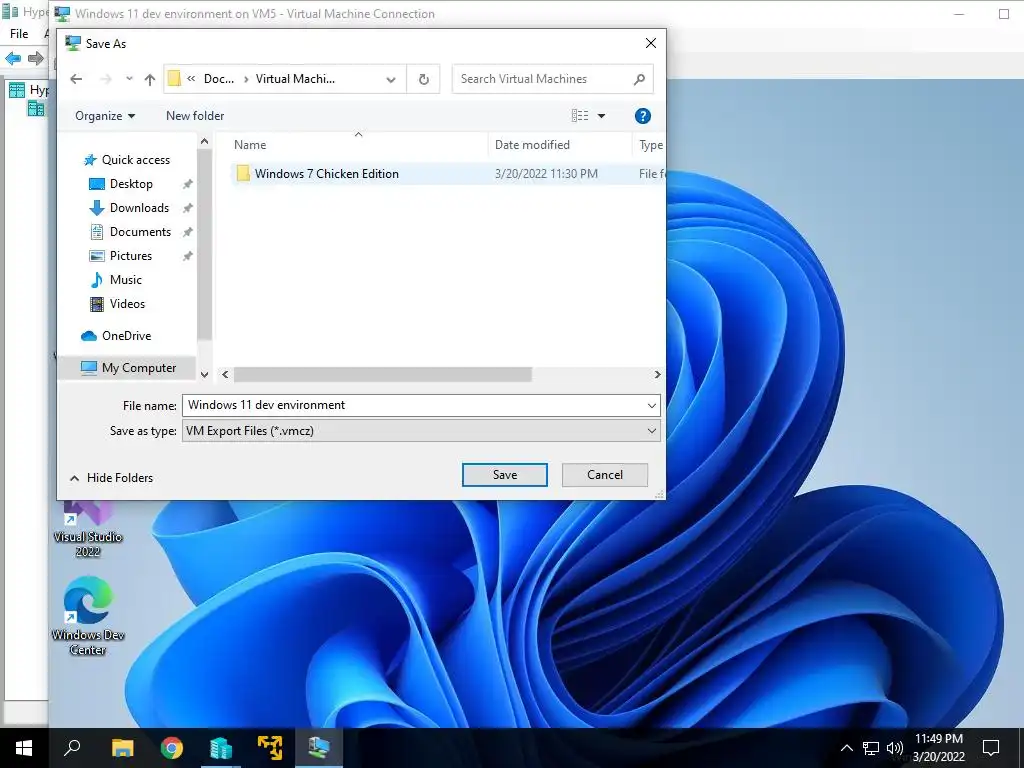Click horizontal scrollbar left arrow
This screenshot has height=768, width=1024.
[x=225, y=374]
